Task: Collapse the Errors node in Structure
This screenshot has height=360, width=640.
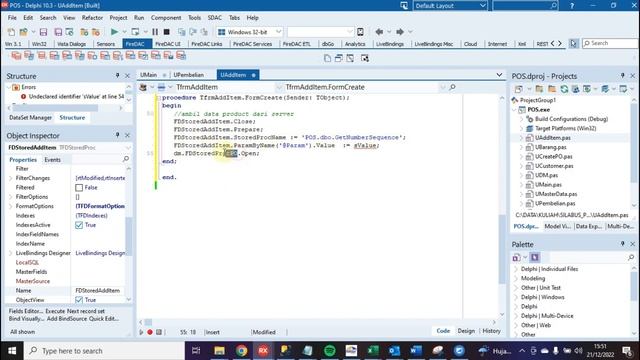Action: coord(9,87)
